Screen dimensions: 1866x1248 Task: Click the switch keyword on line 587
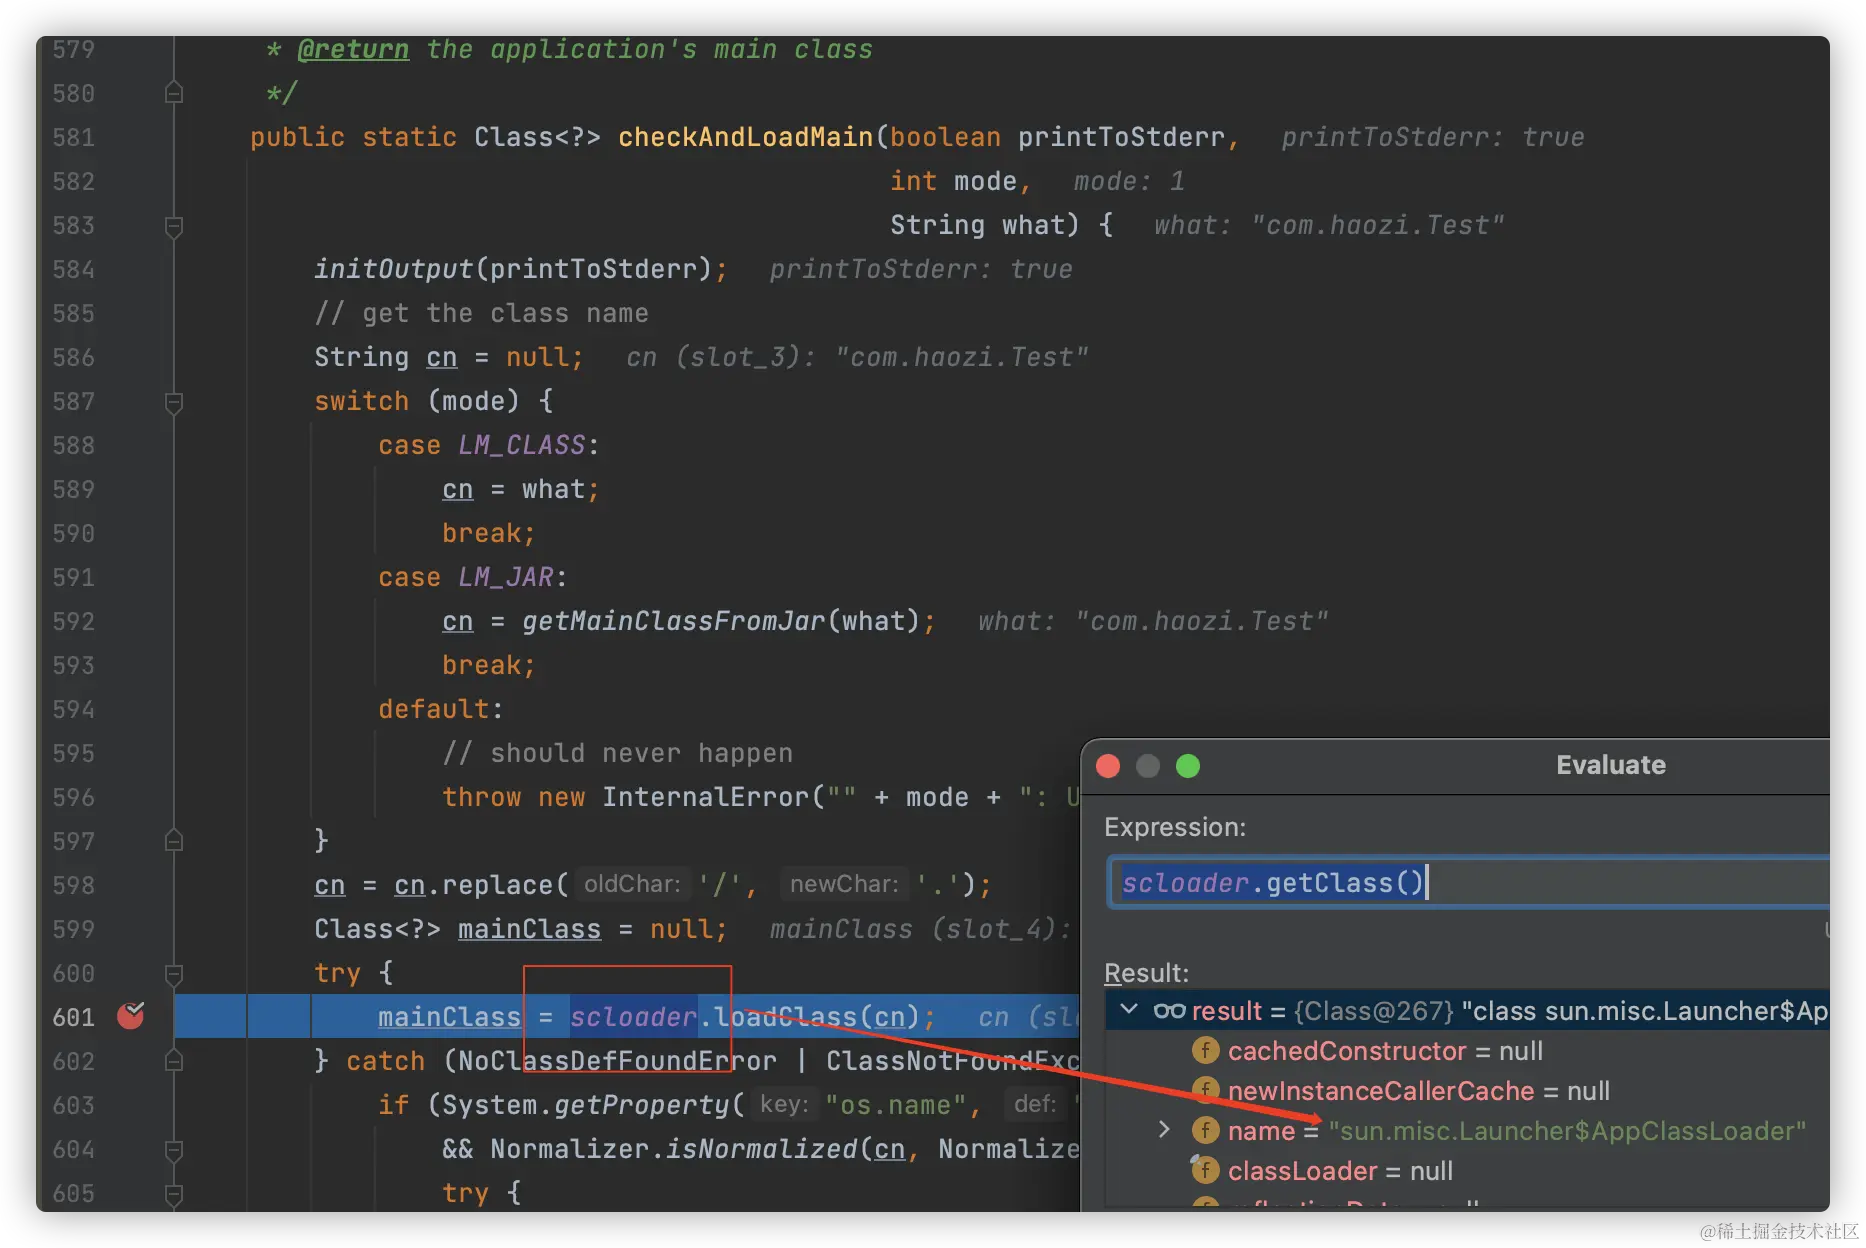tap(361, 401)
